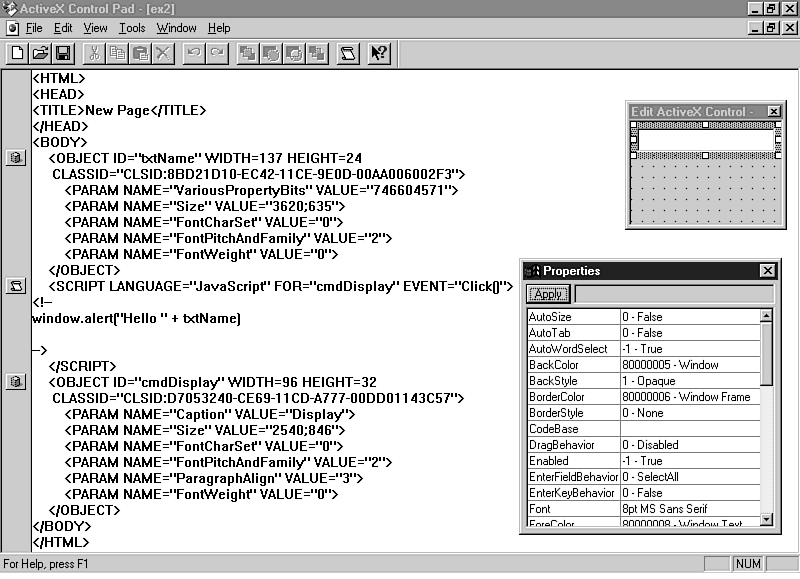Click the margin script icon beside SCRIPT tag
The height and width of the screenshot is (579, 800).
pos(16,286)
